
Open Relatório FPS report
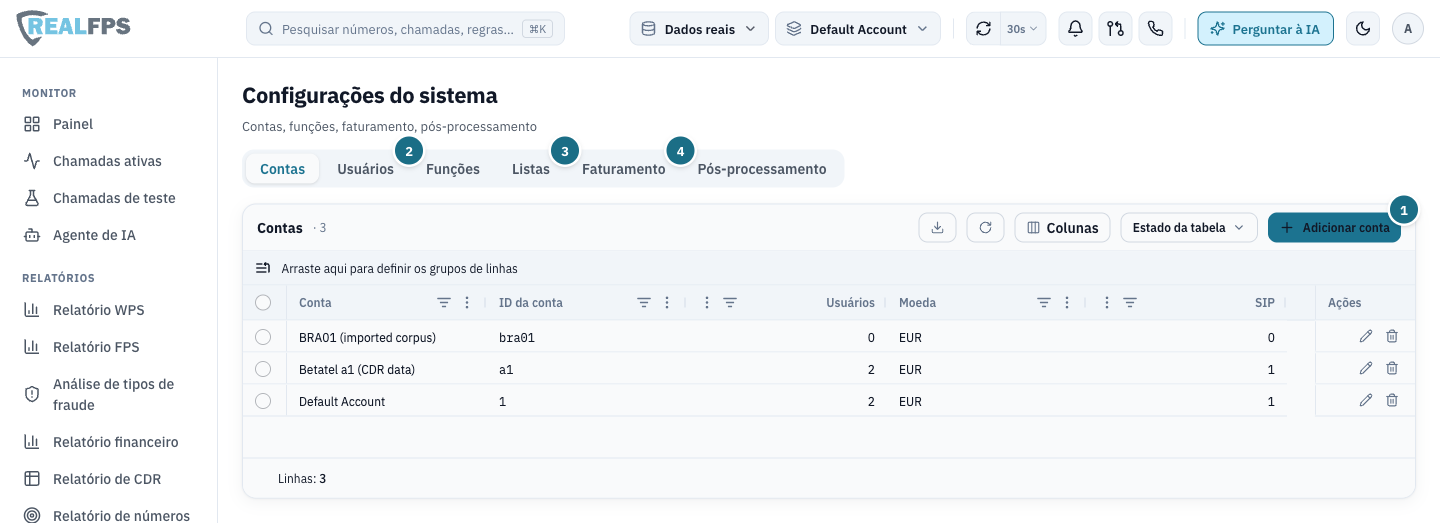click(96, 347)
